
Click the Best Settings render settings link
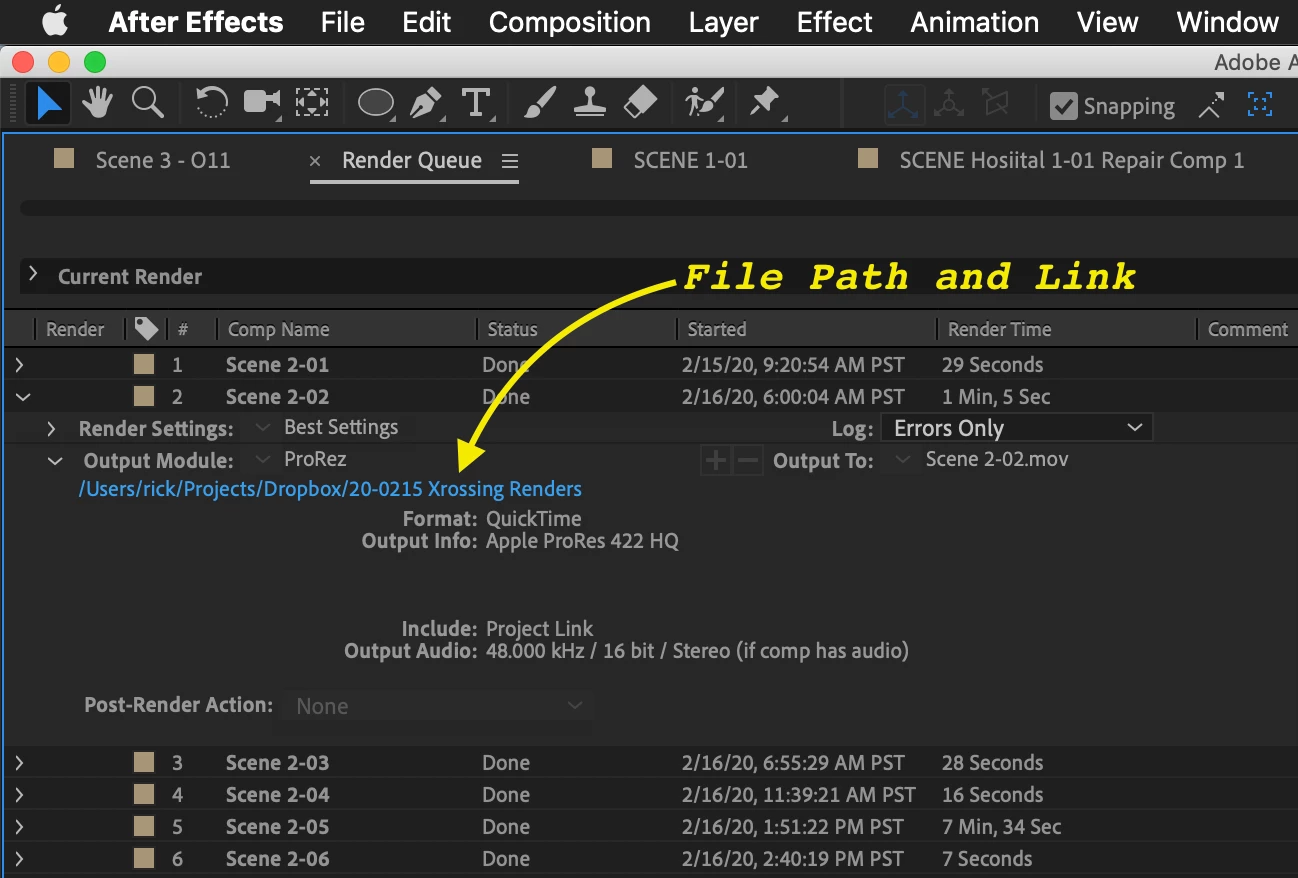tap(341, 427)
